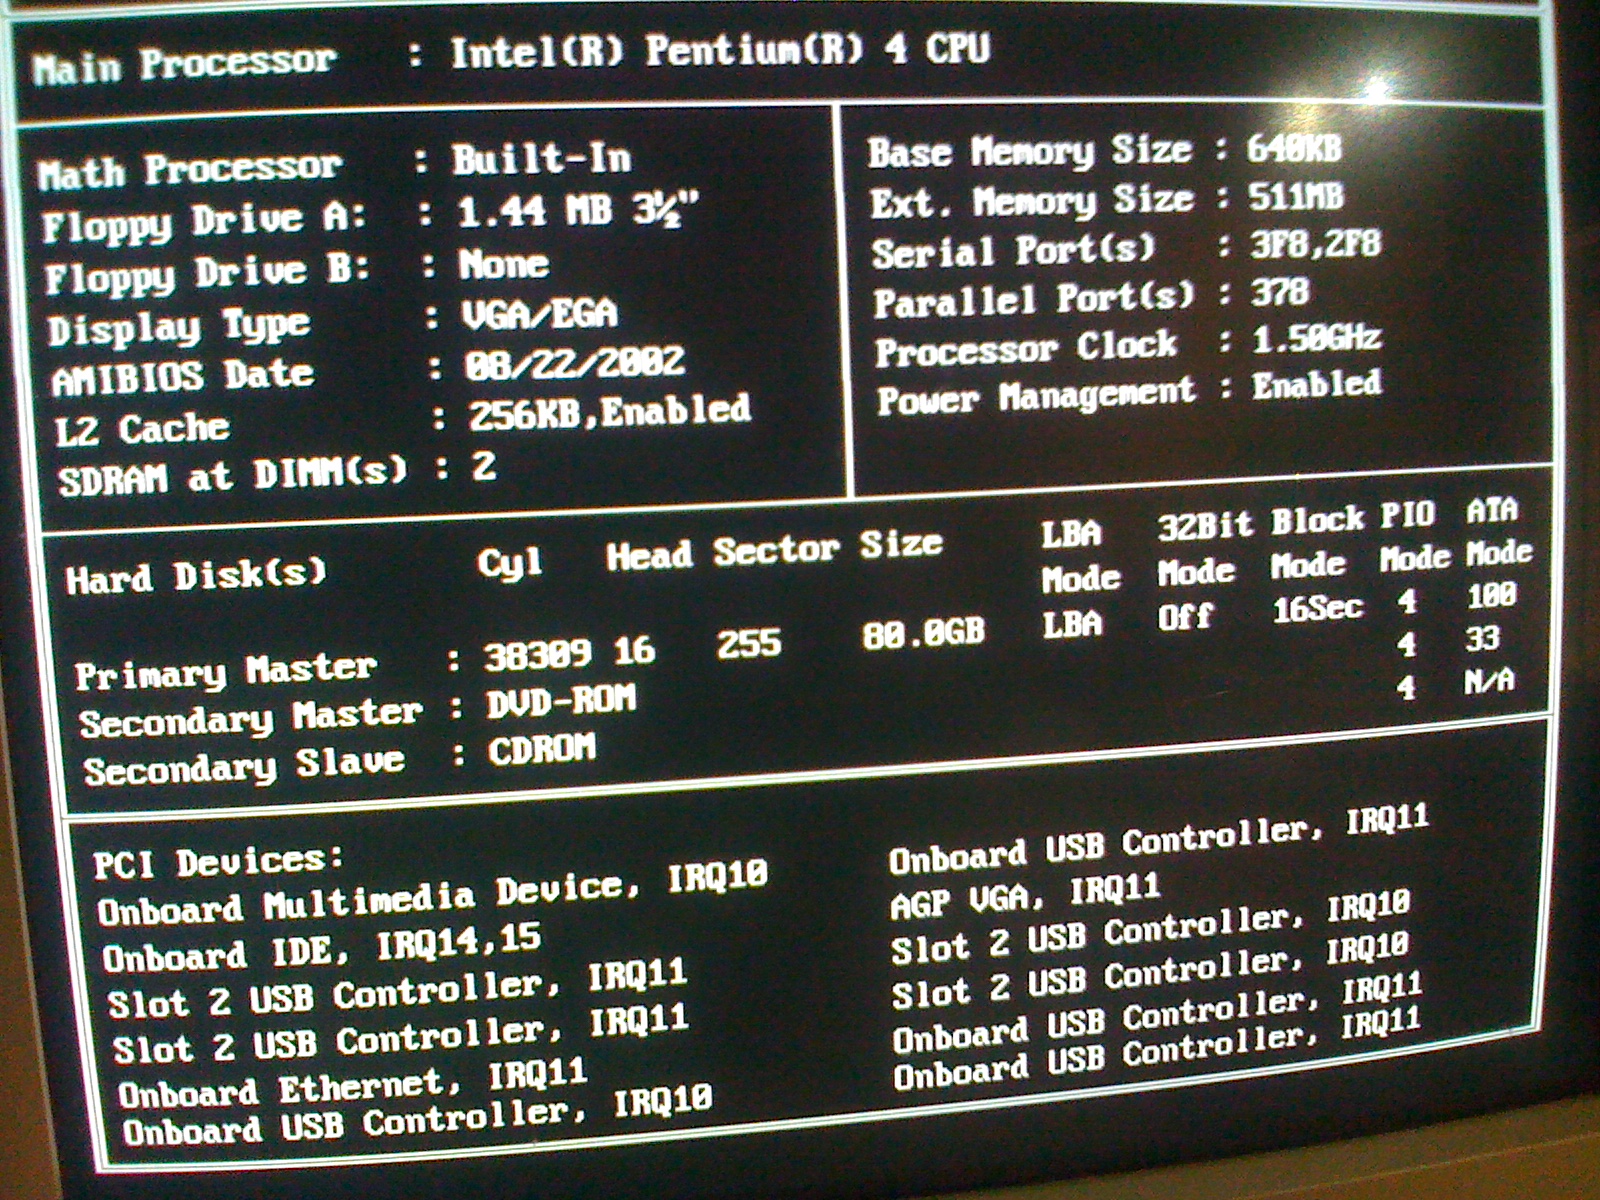This screenshot has width=1600, height=1200.
Task: Click the "Block Mode" column header
Action: [1316, 543]
